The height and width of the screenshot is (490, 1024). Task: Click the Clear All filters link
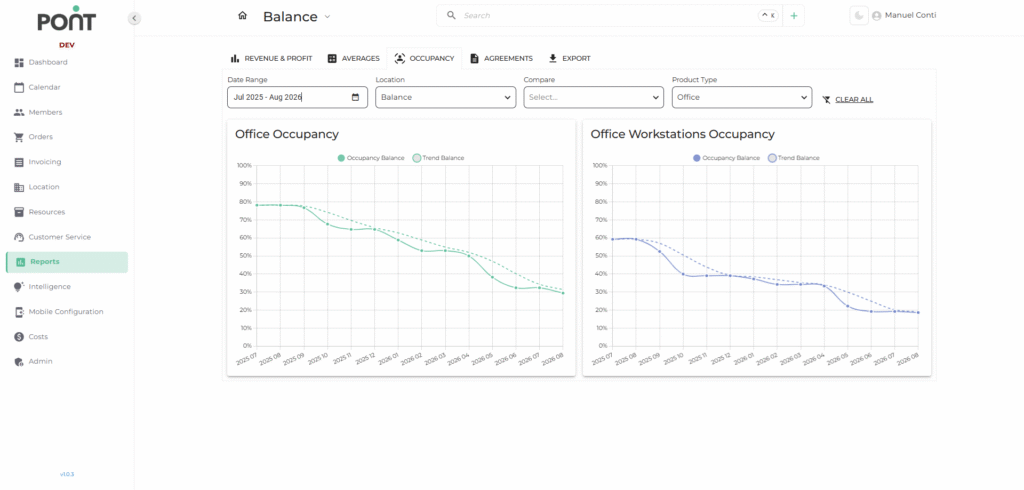[853, 99]
